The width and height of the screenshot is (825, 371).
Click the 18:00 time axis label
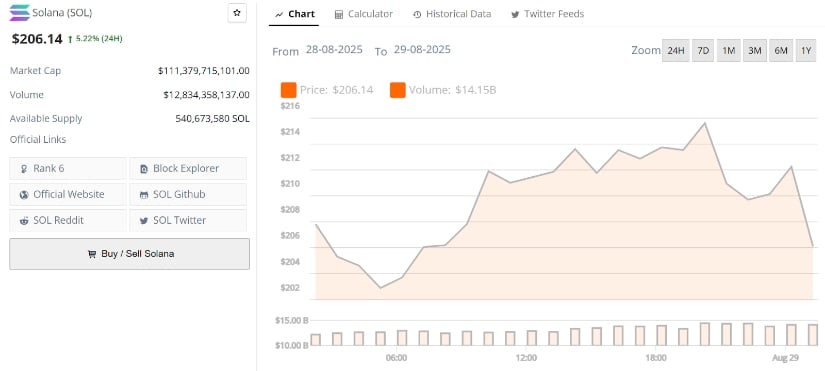pos(656,358)
